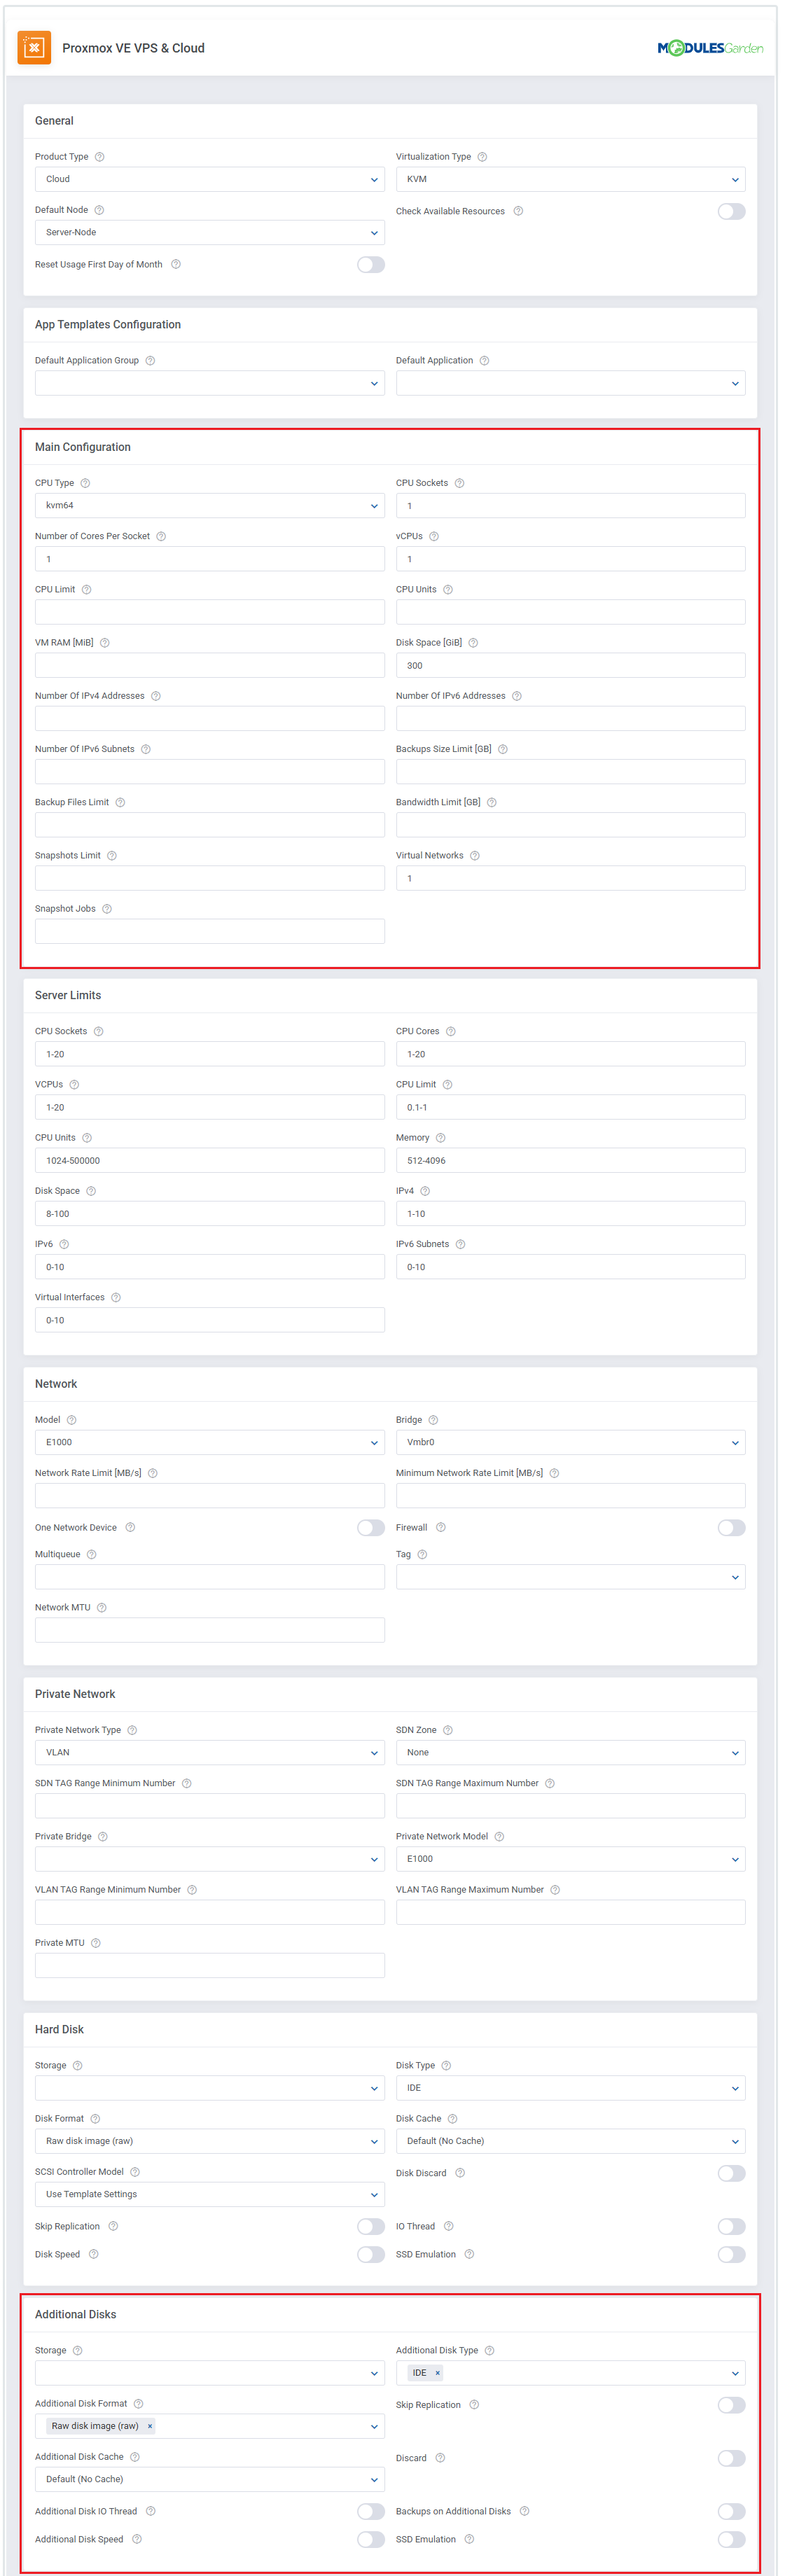Show help tooltip for Product Type

(99, 157)
